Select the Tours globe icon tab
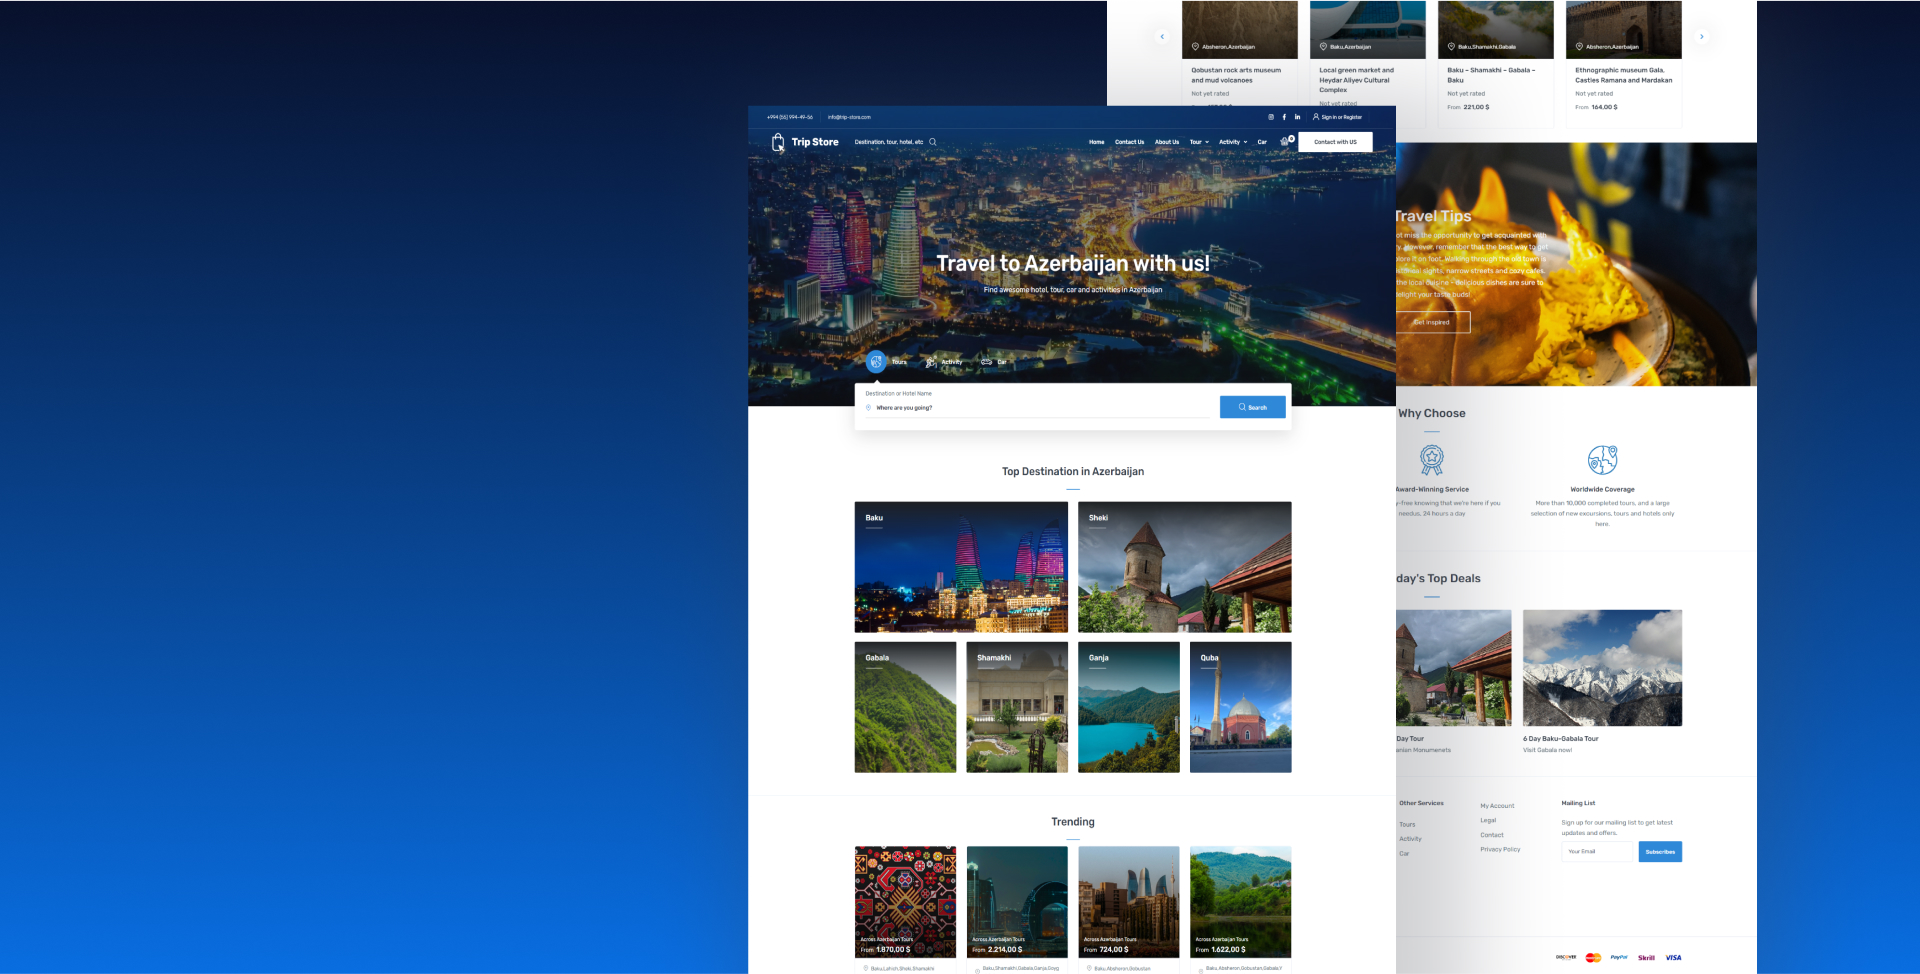This screenshot has width=1920, height=974. click(x=876, y=362)
